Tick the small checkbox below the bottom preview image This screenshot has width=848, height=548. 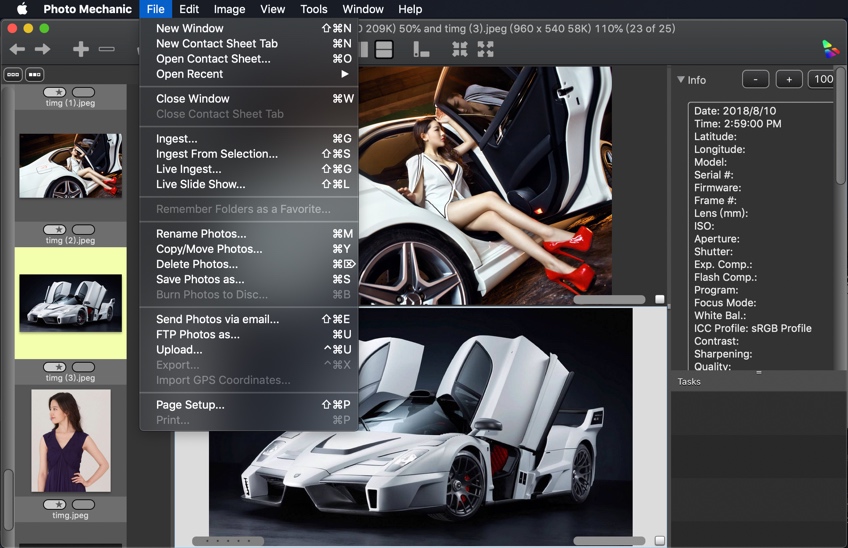coord(660,540)
